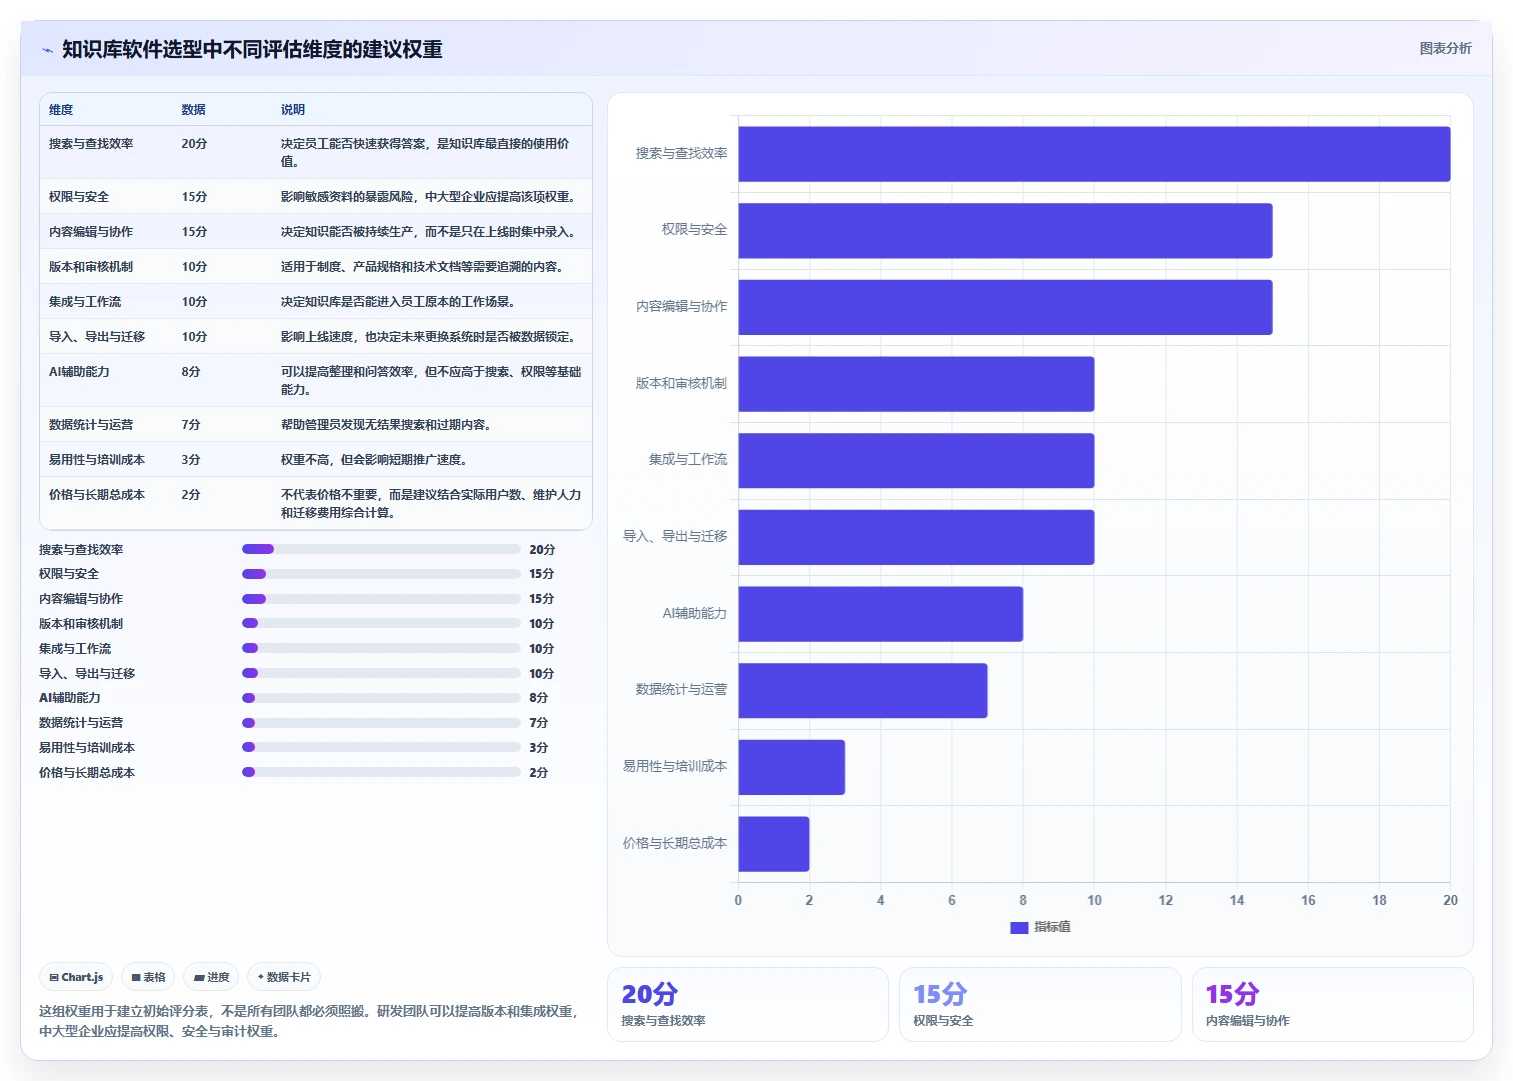Click the 内容编辑与协作 bar in the chart
The width and height of the screenshot is (1513, 1081).
click(x=1005, y=307)
